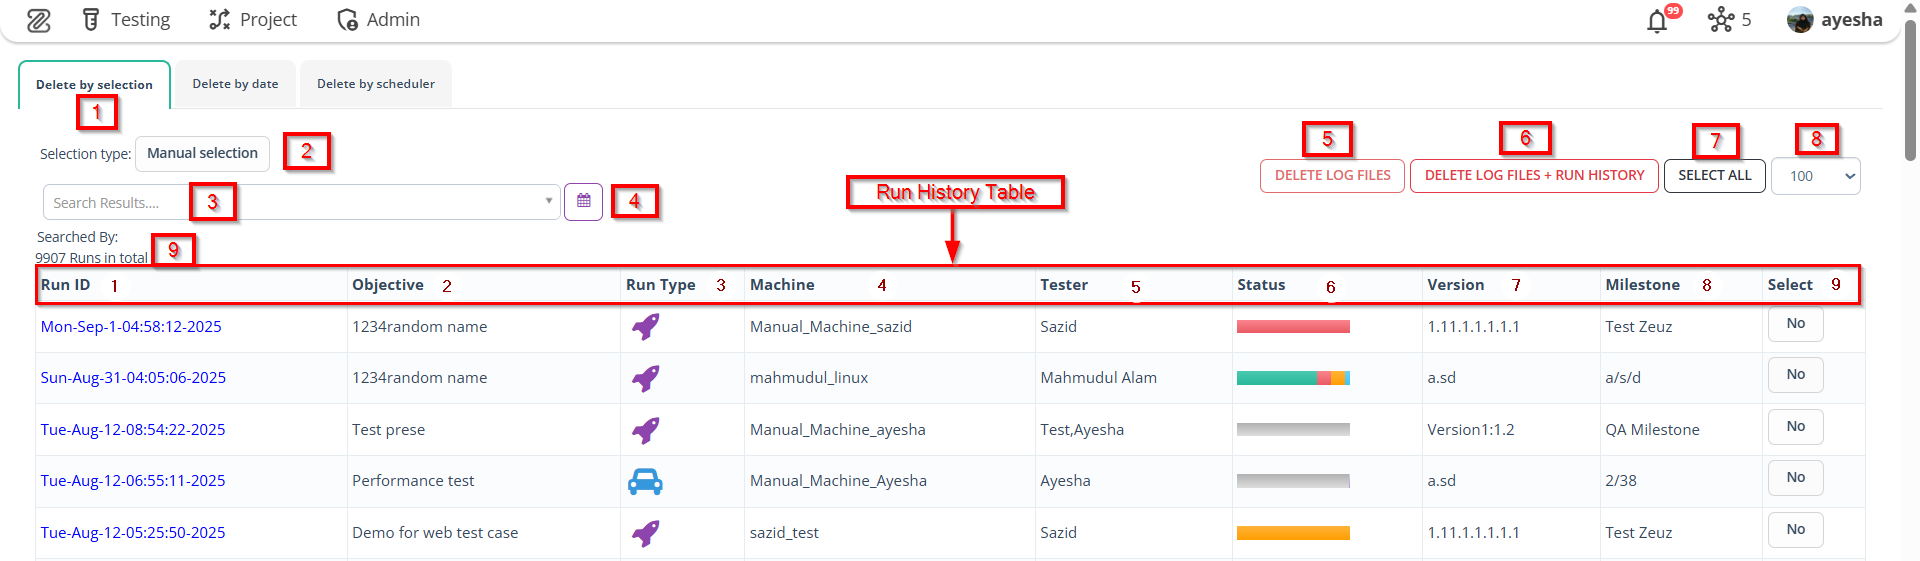The image size is (1920, 561).
Task: Click the ZeuZ logo icon
Action: [39, 20]
